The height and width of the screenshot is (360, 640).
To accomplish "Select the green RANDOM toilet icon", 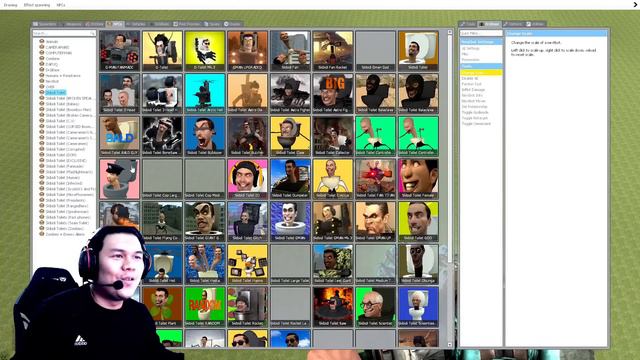I will (x=205, y=307).
